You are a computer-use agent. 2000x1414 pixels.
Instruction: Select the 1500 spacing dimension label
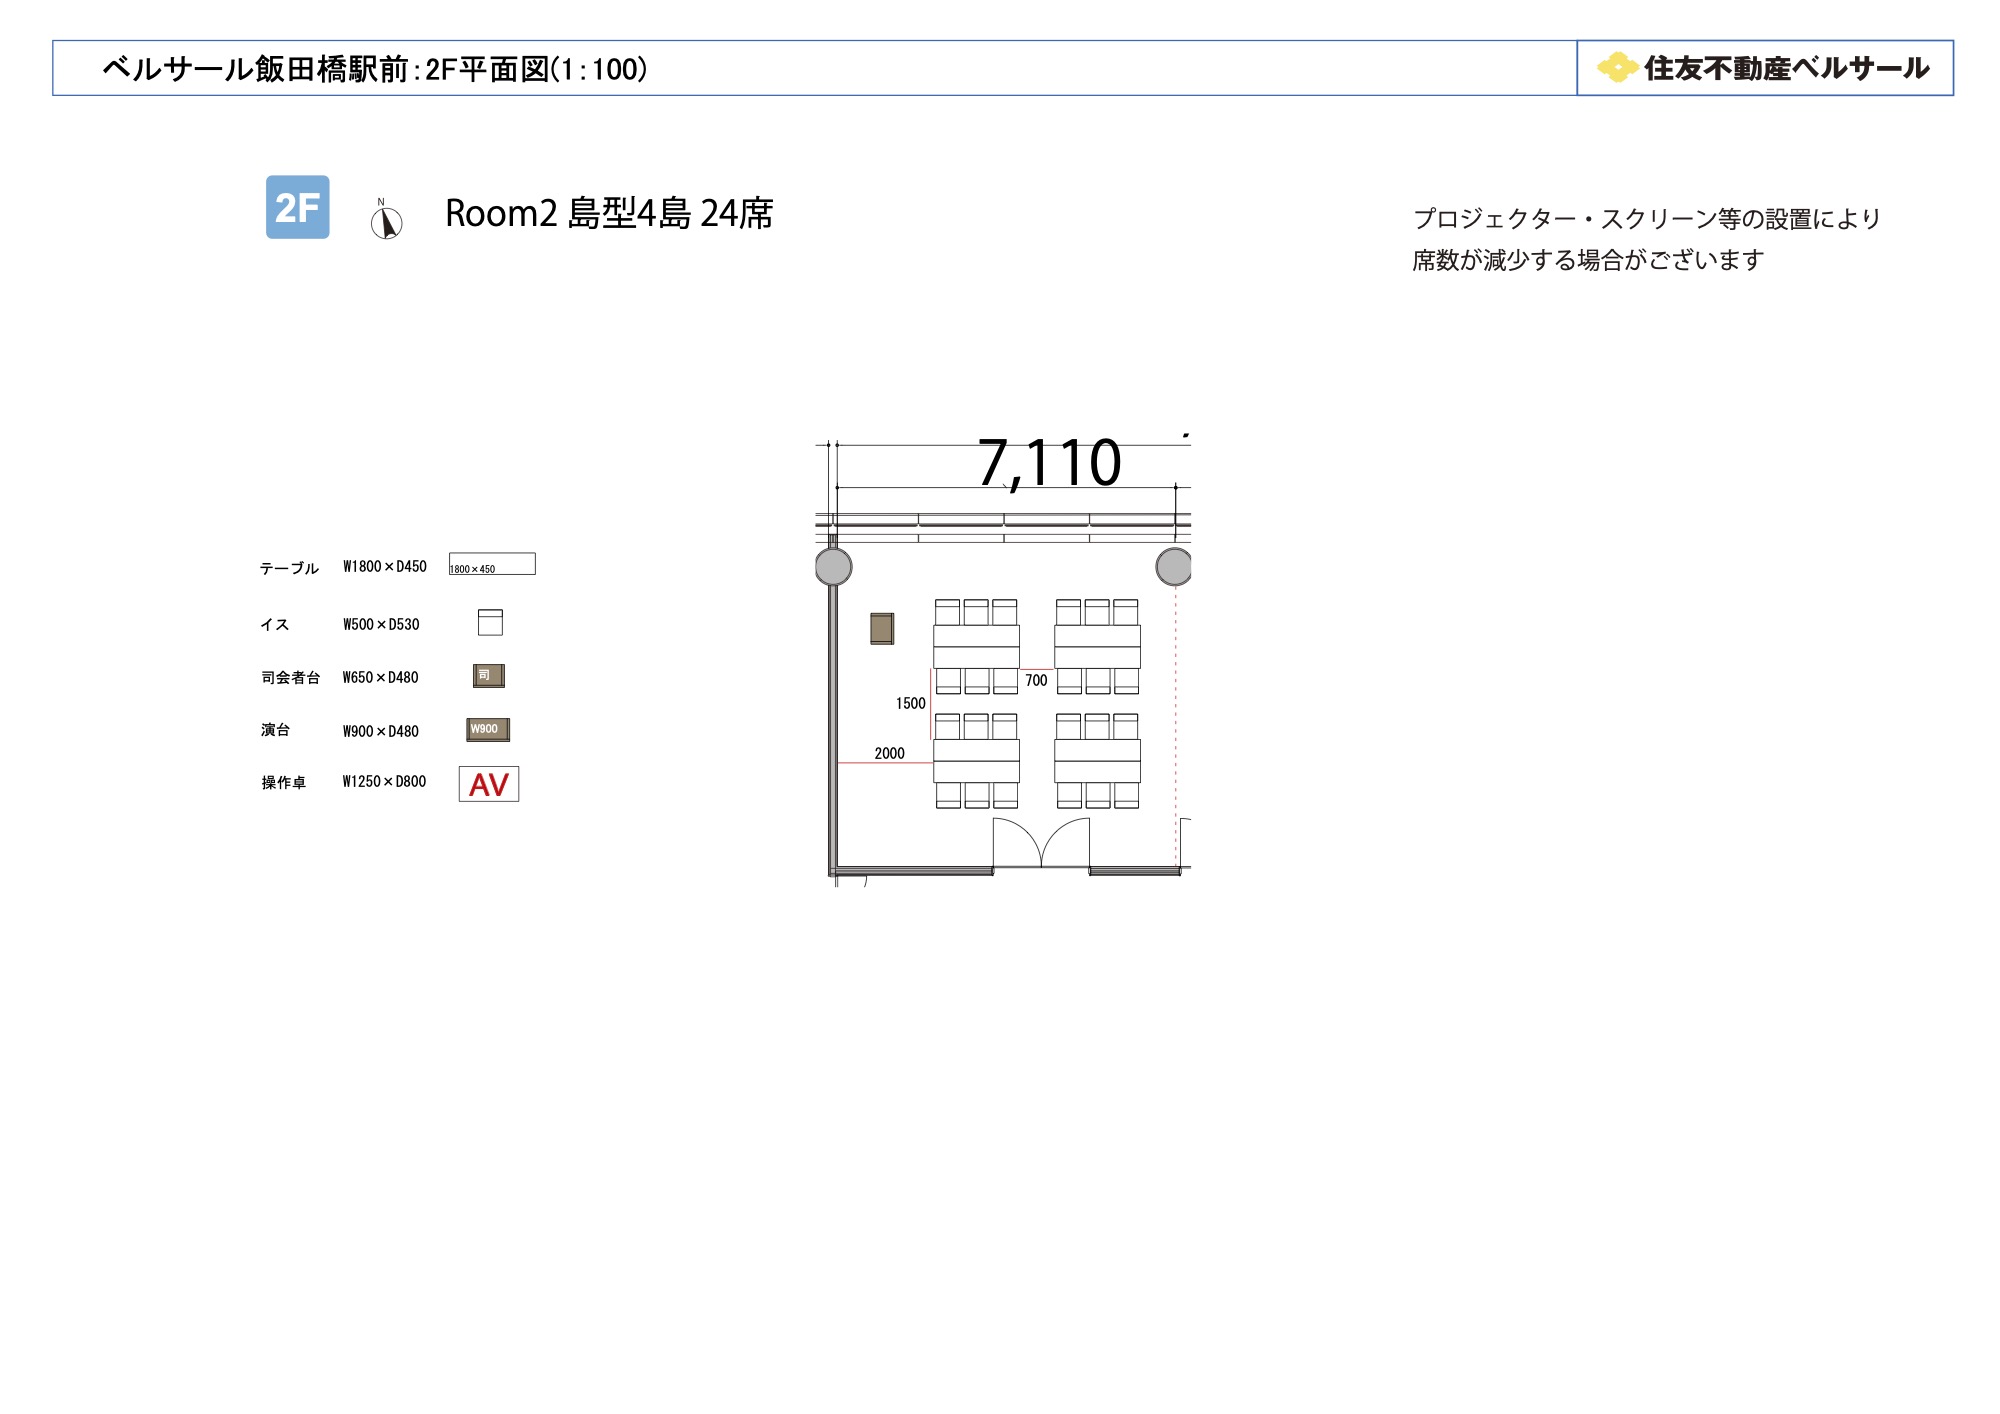coord(911,704)
